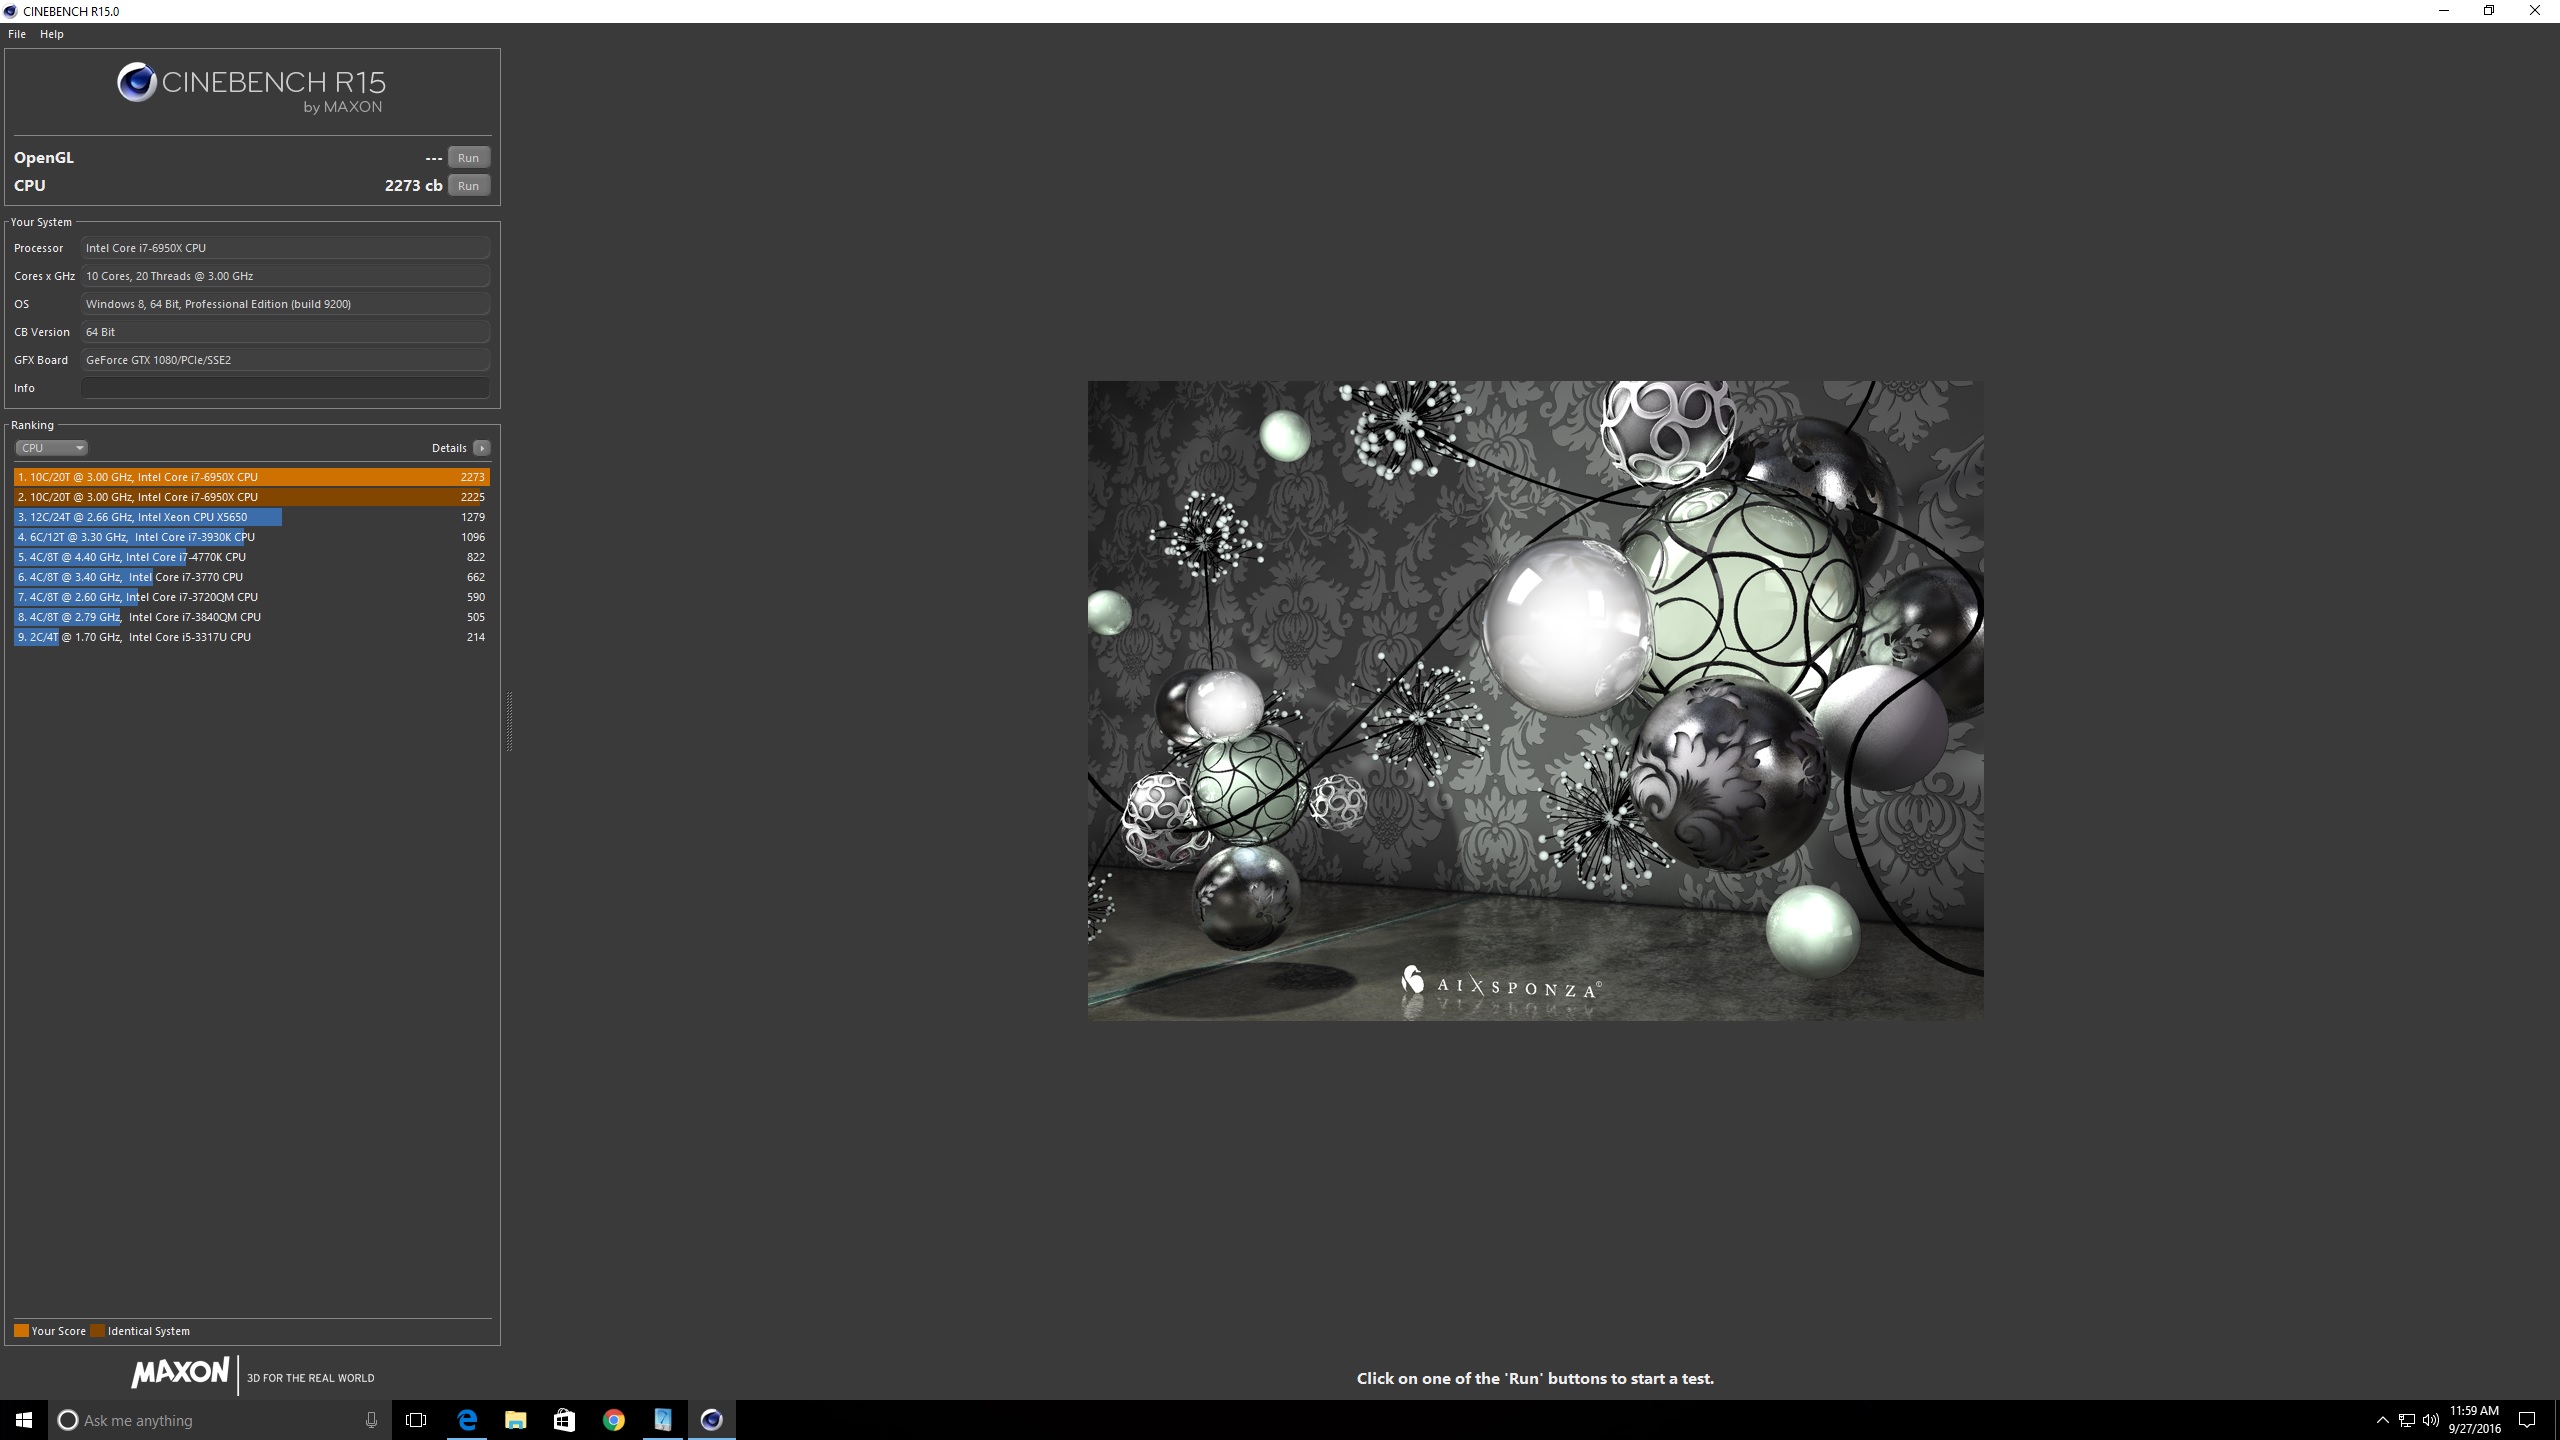Select Intel Core i7-3720QM ranking row

point(252,597)
